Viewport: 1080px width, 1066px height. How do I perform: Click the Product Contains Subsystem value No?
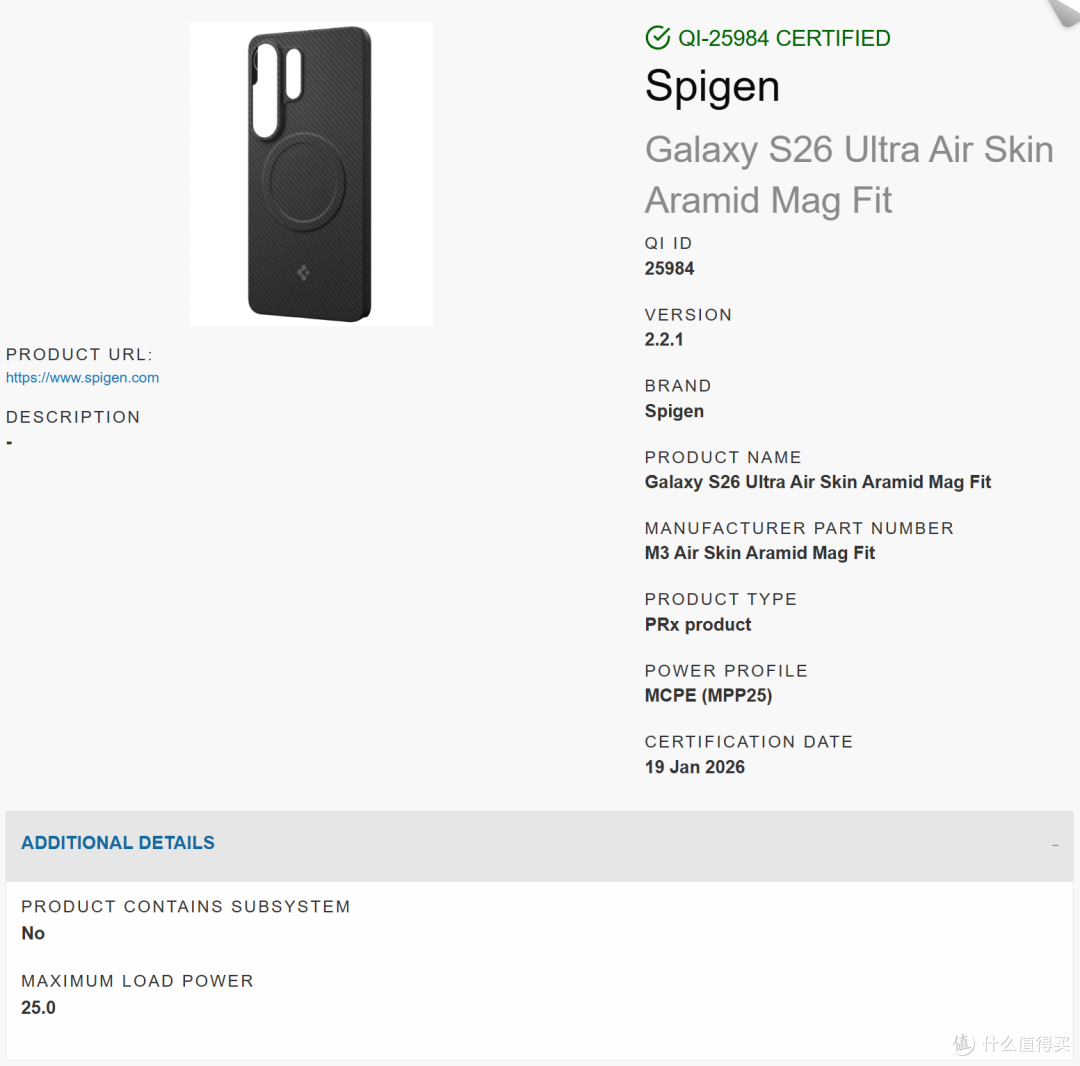[33, 933]
